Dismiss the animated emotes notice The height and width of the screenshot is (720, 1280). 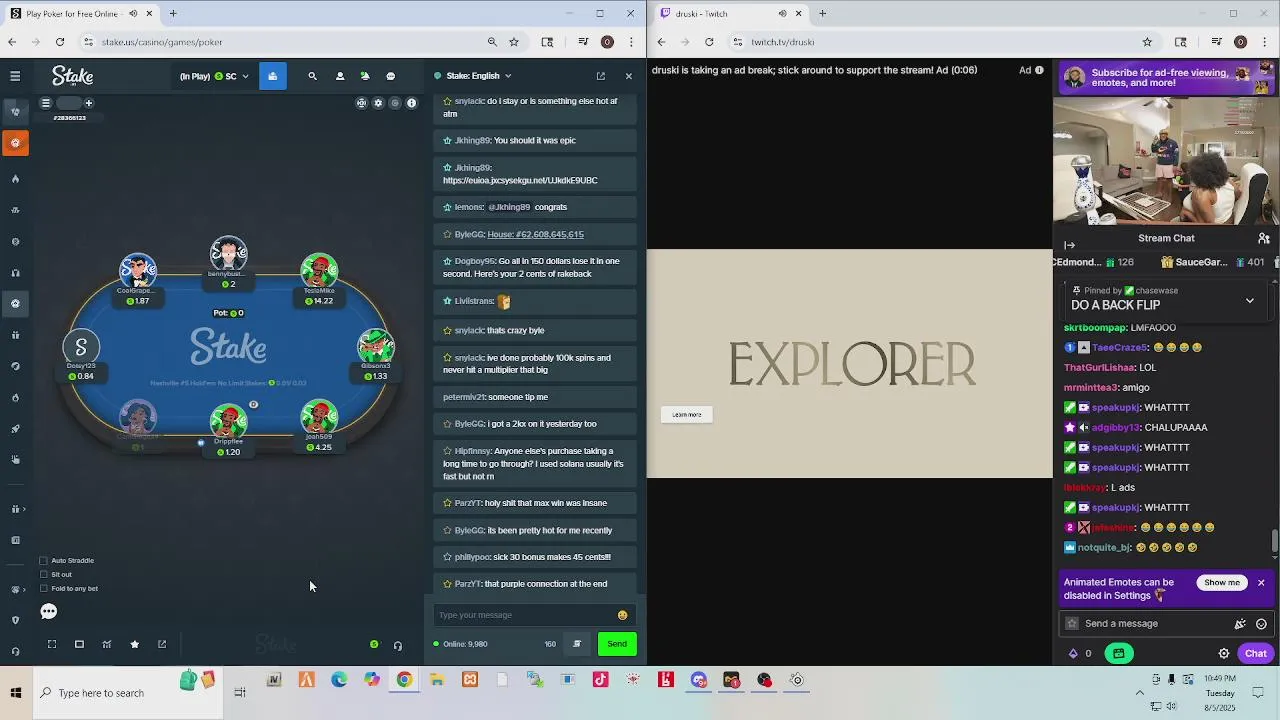(x=1261, y=582)
